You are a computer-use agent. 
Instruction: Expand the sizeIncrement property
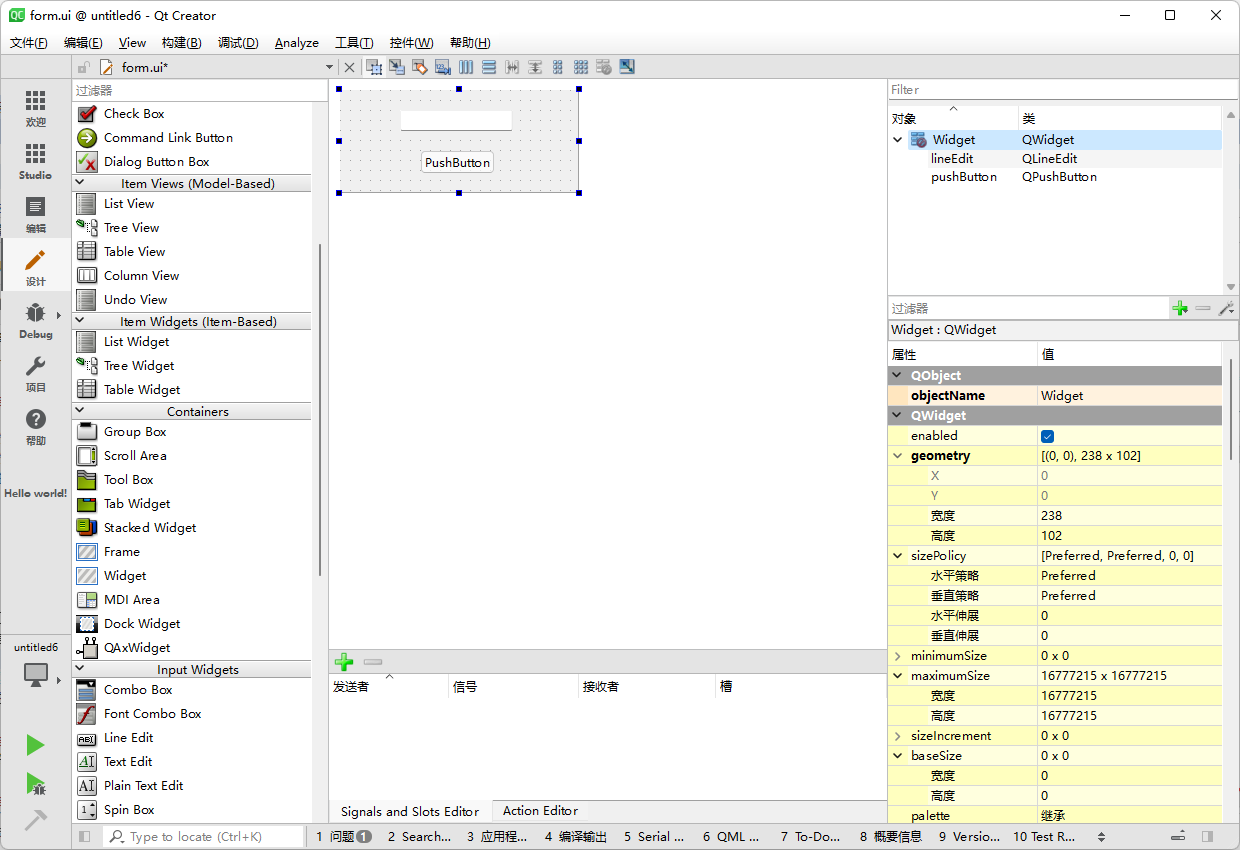[x=897, y=736]
